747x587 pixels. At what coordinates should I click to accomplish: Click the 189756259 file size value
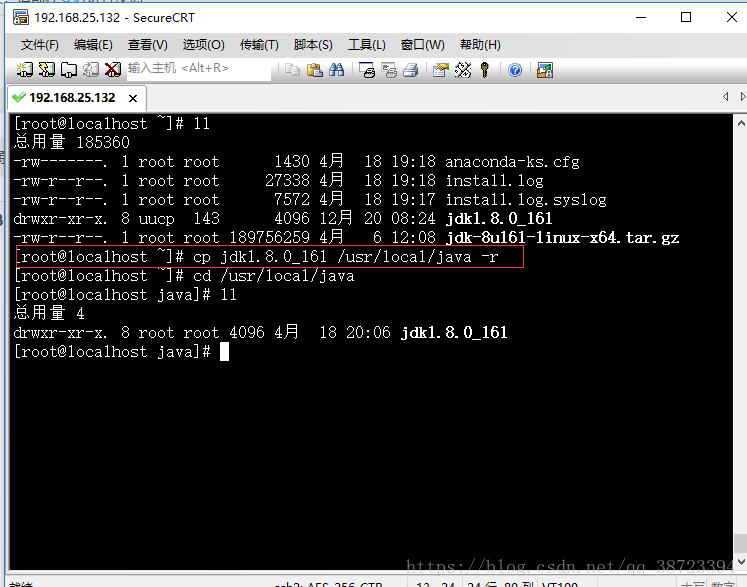[x=270, y=238]
